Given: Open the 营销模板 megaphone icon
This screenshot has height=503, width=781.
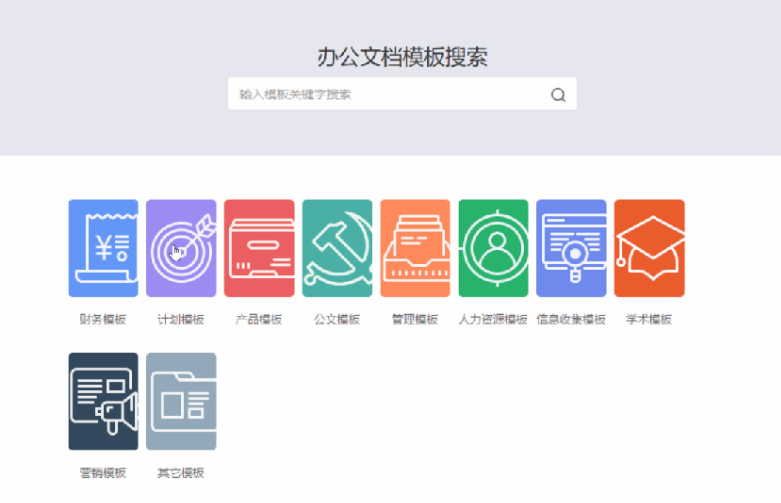Looking at the screenshot, I should point(103,401).
